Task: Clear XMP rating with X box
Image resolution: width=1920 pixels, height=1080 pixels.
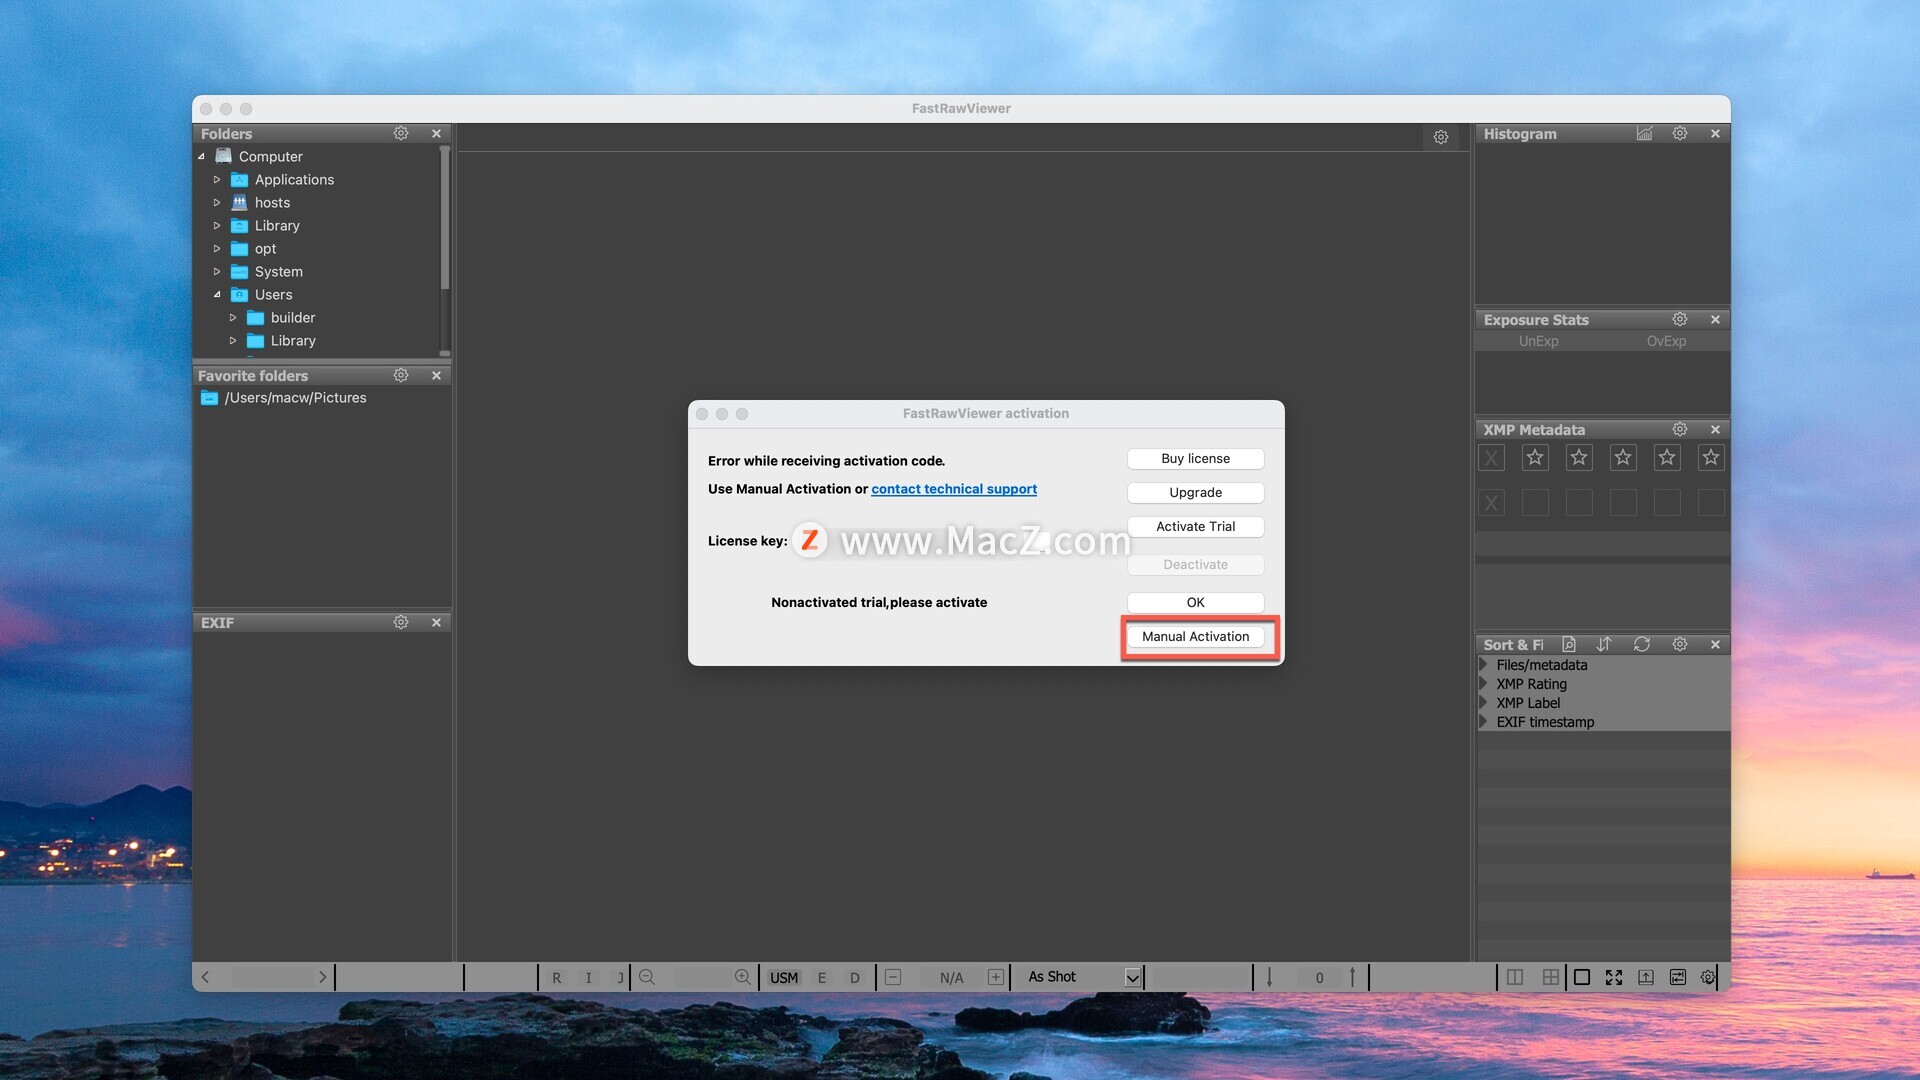Action: point(1491,458)
